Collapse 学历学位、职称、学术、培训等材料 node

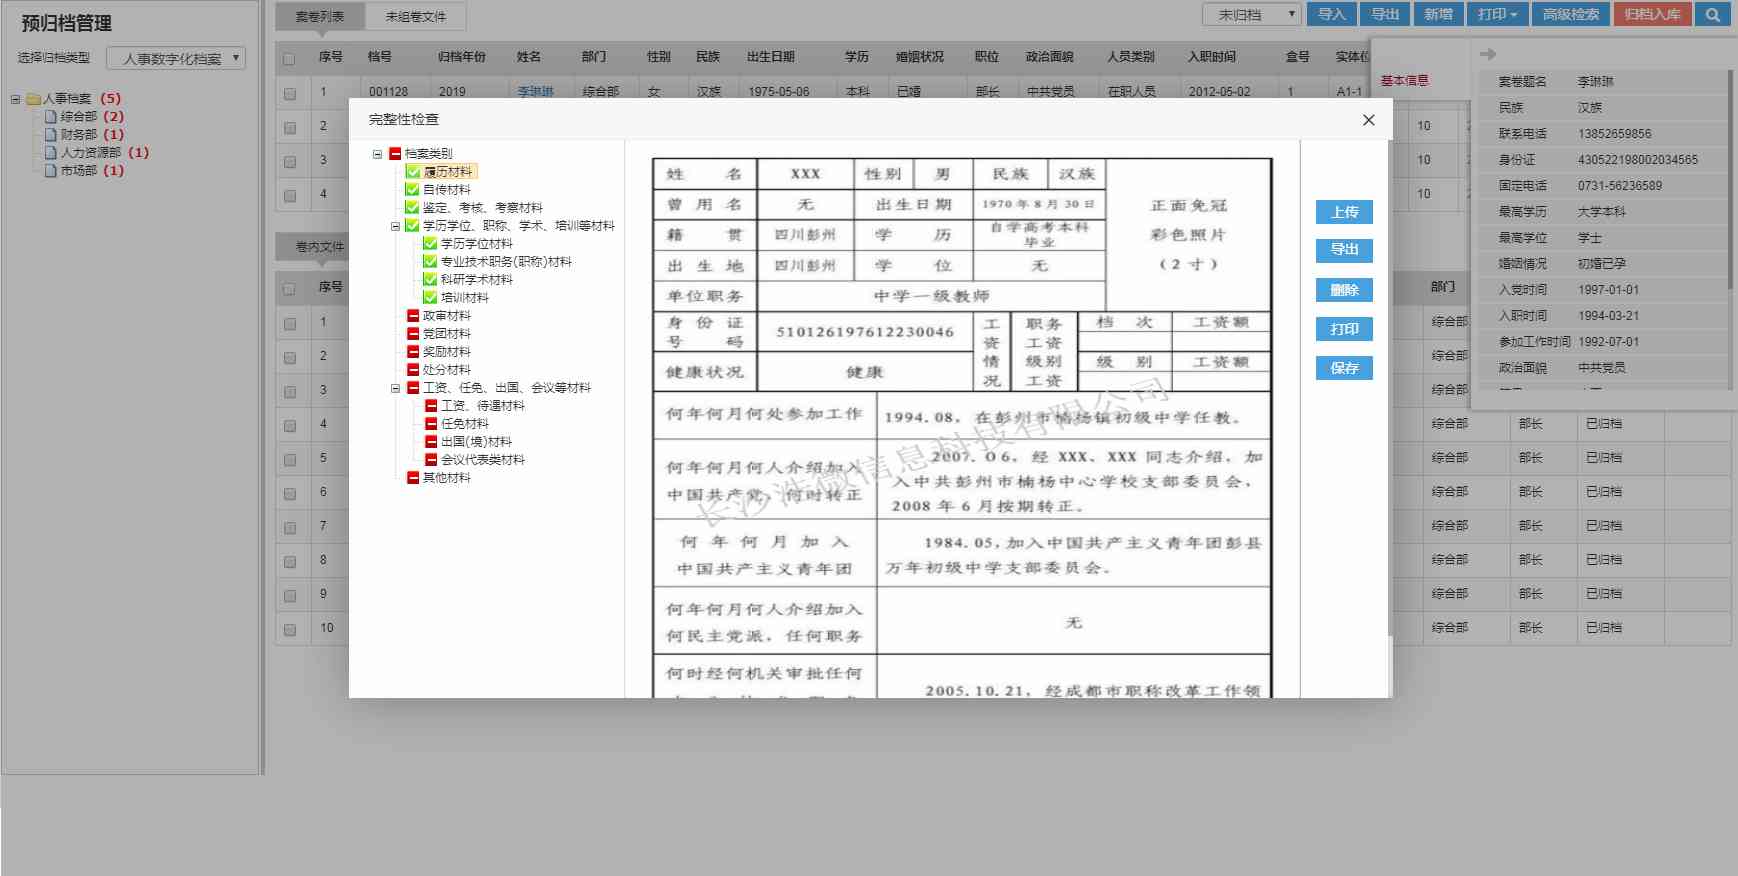click(x=395, y=226)
